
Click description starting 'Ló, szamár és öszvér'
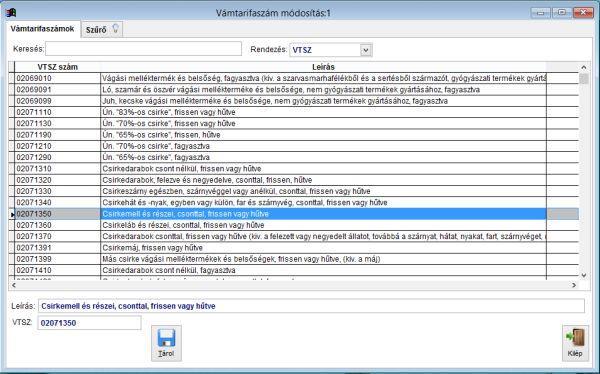click(x=291, y=90)
